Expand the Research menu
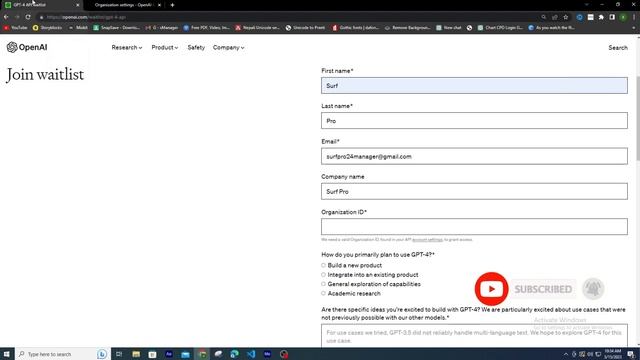Viewport: 640px width, 360px height. (x=127, y=48)
